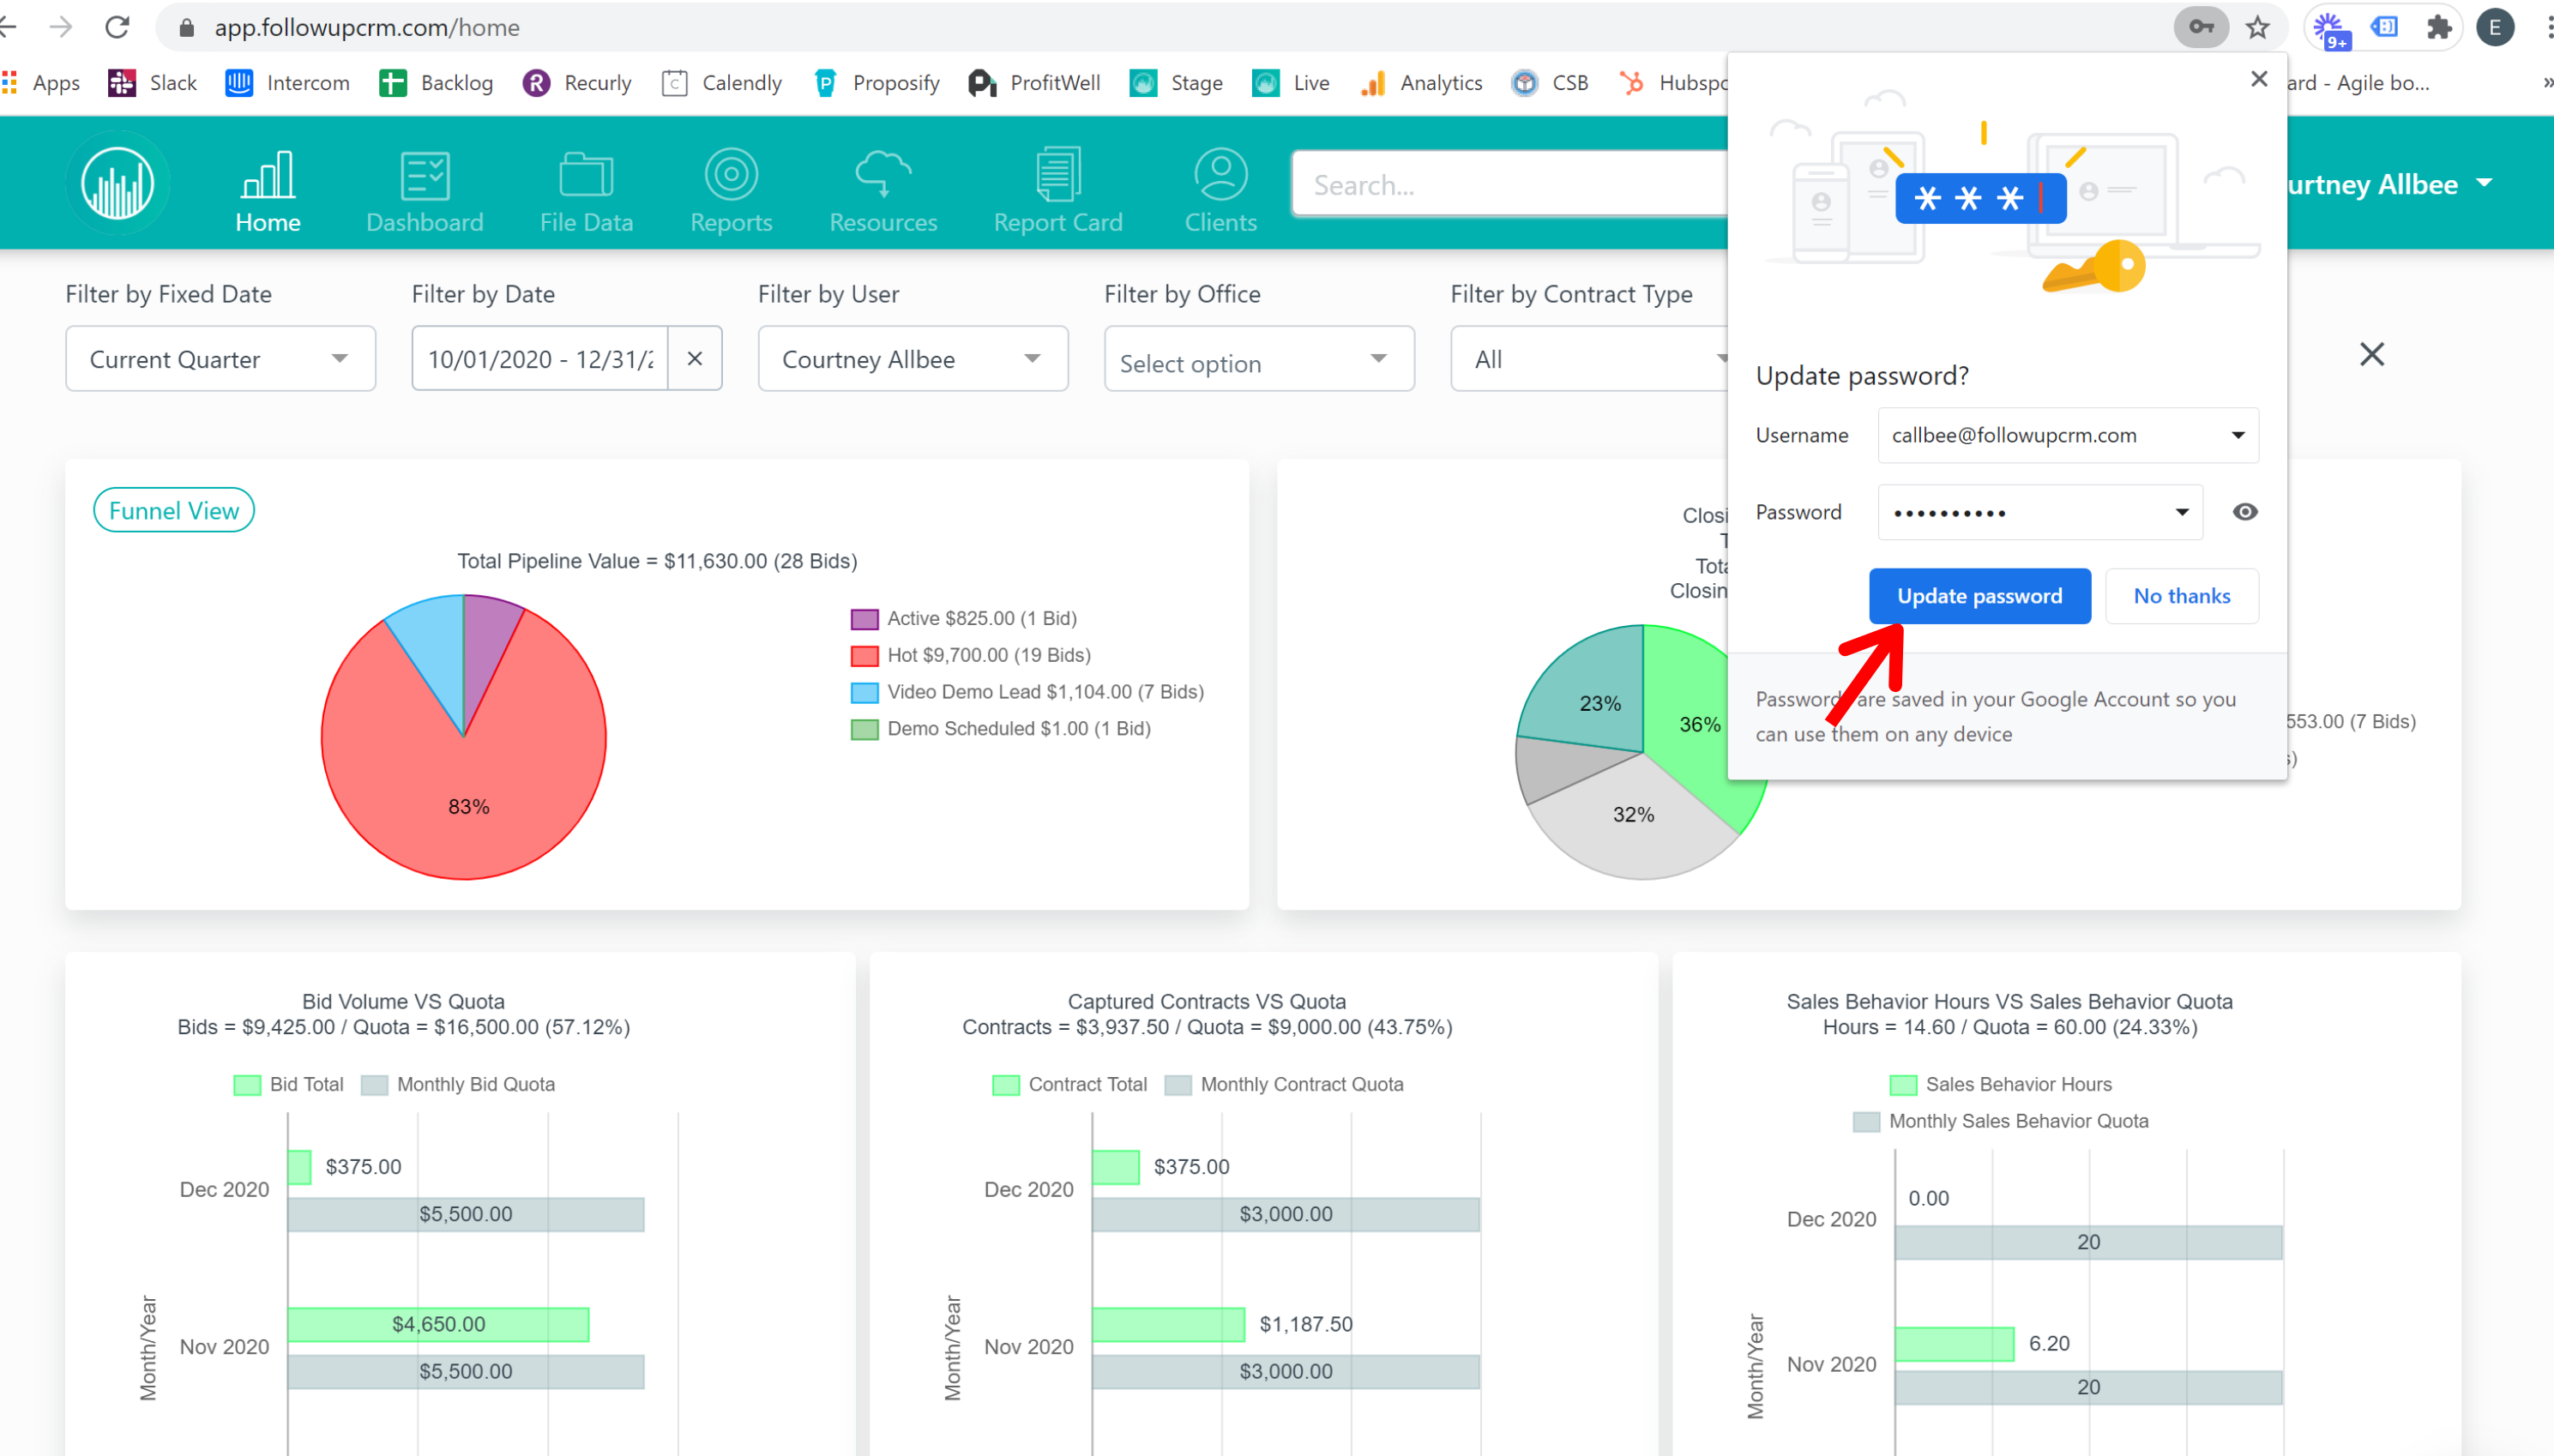Image resolution: width=2554 pixels, height=1456 pixels.
Task: Click the Update password button
Action: pos(1980,596)
